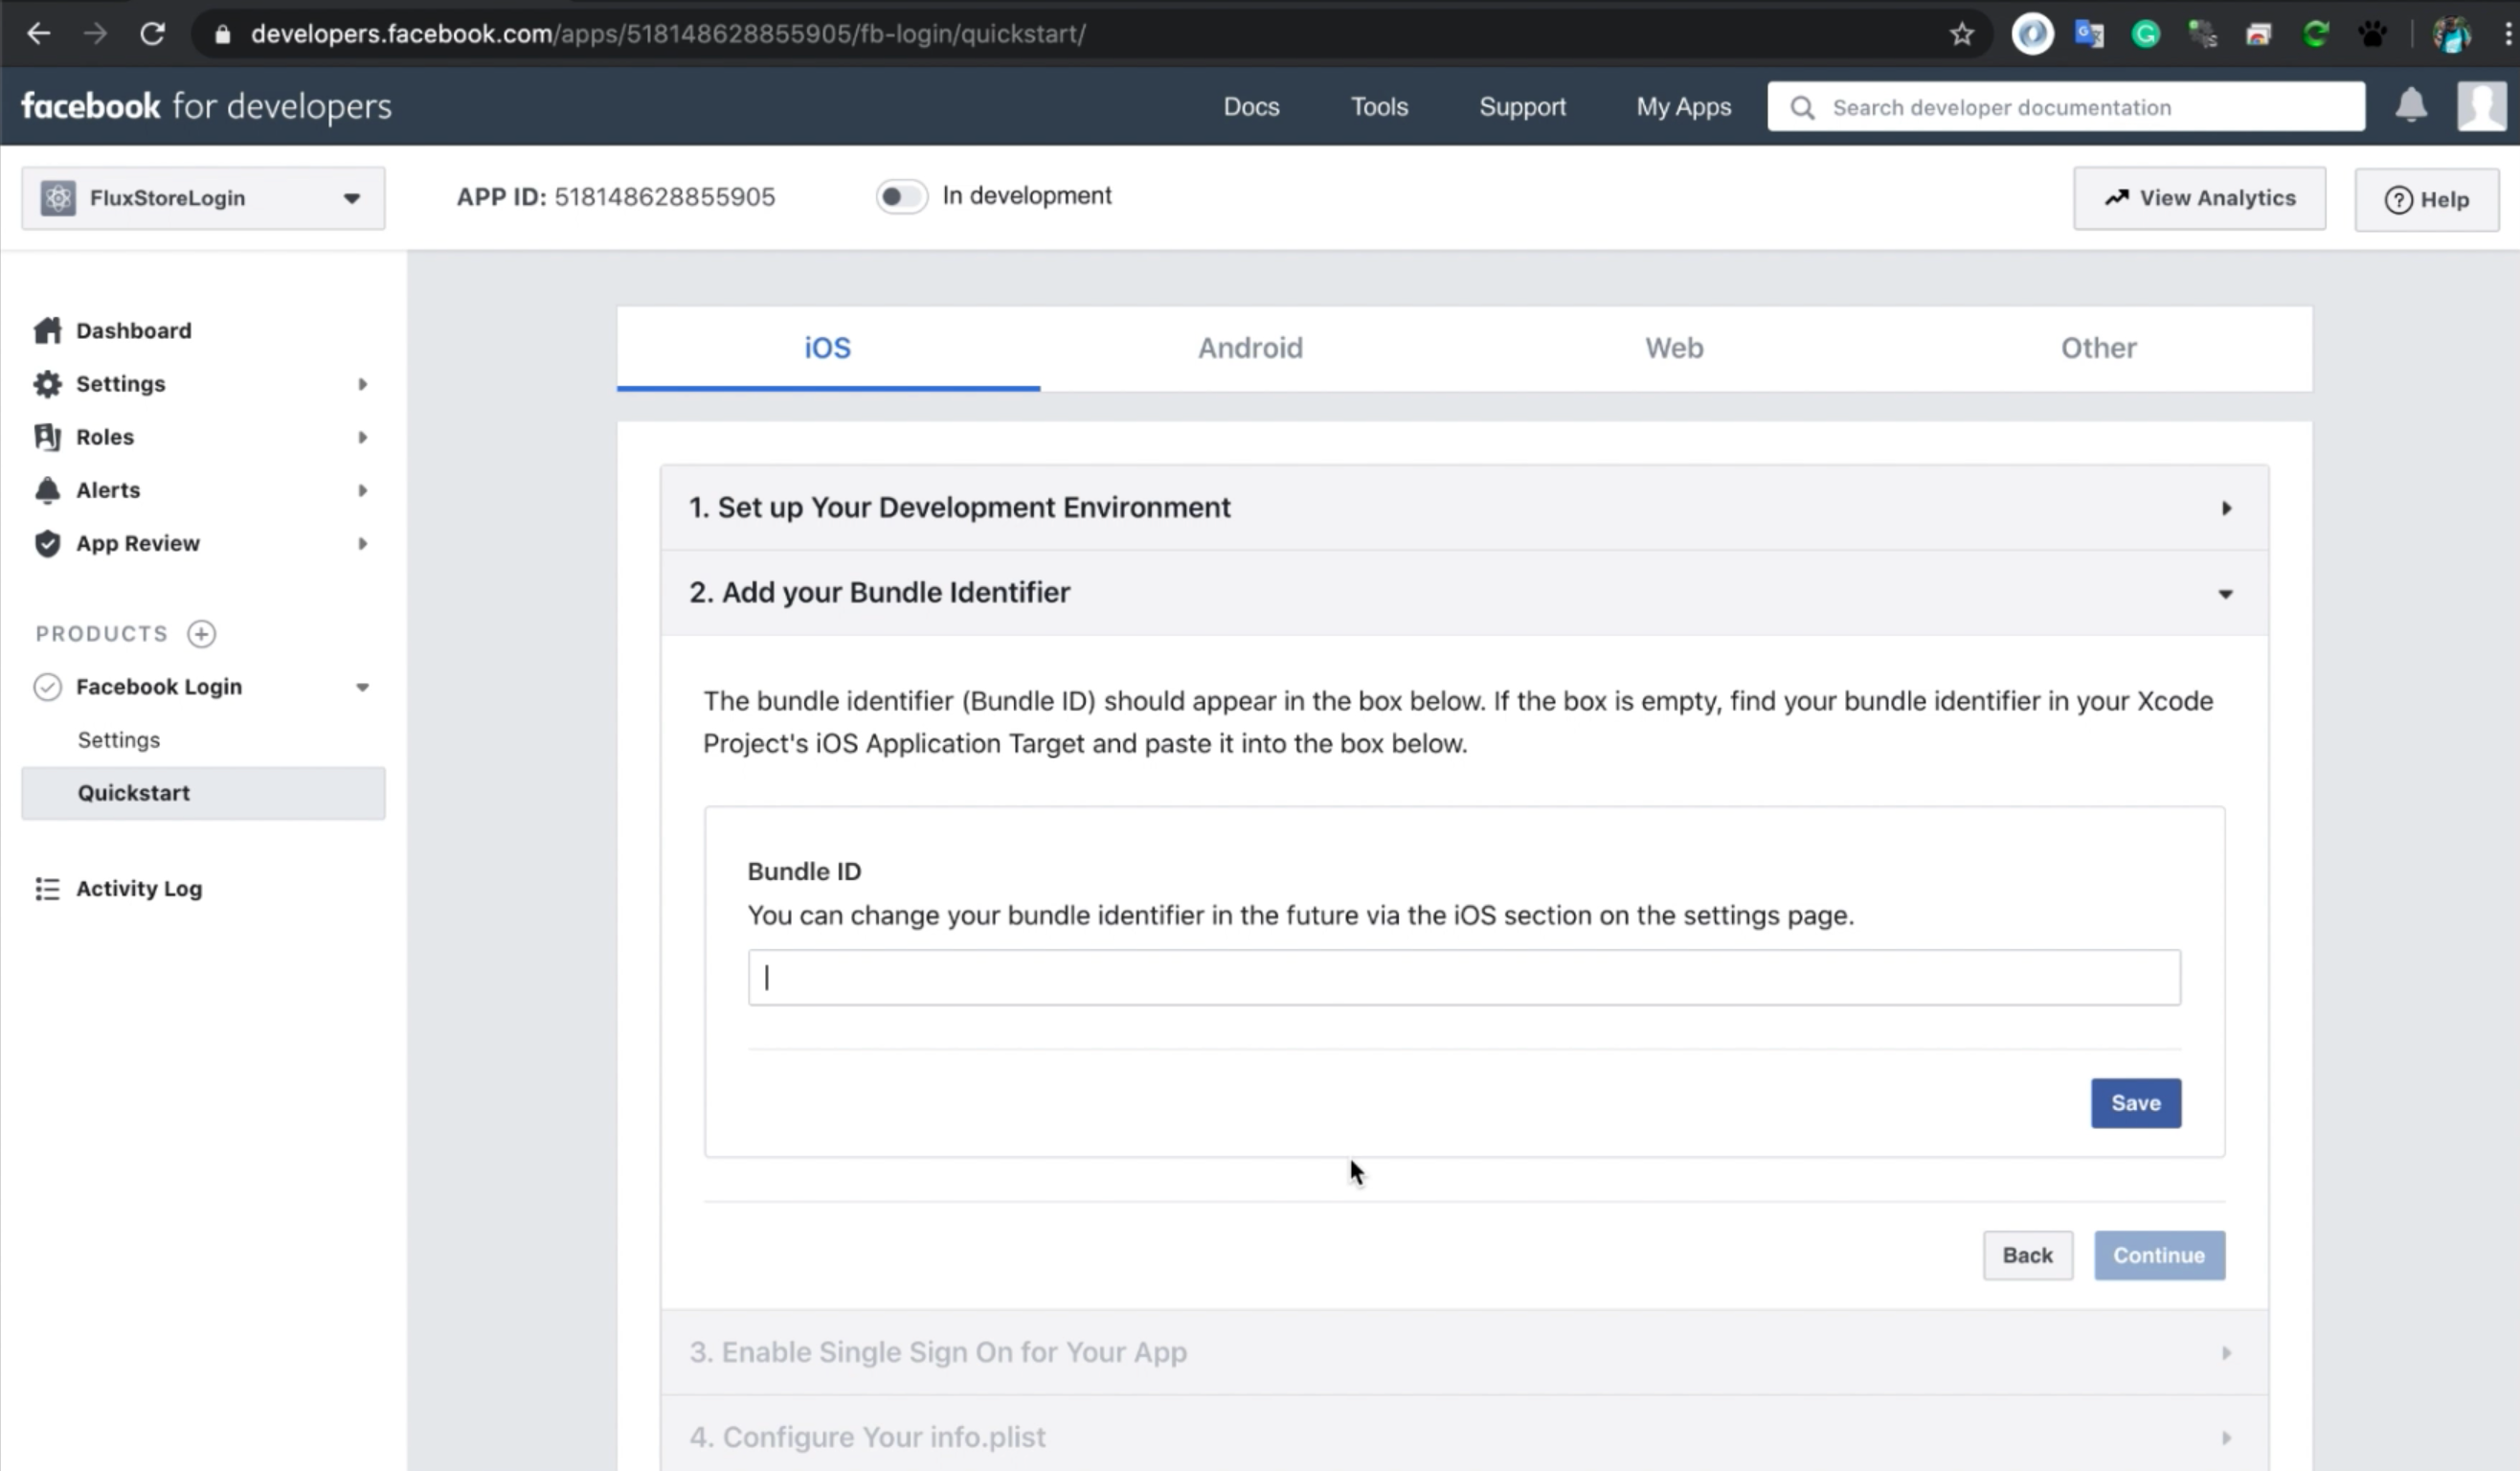Focus the Bundle ID text field
Viewport: 2520px width, 1471px height.
pos(1463,977)
